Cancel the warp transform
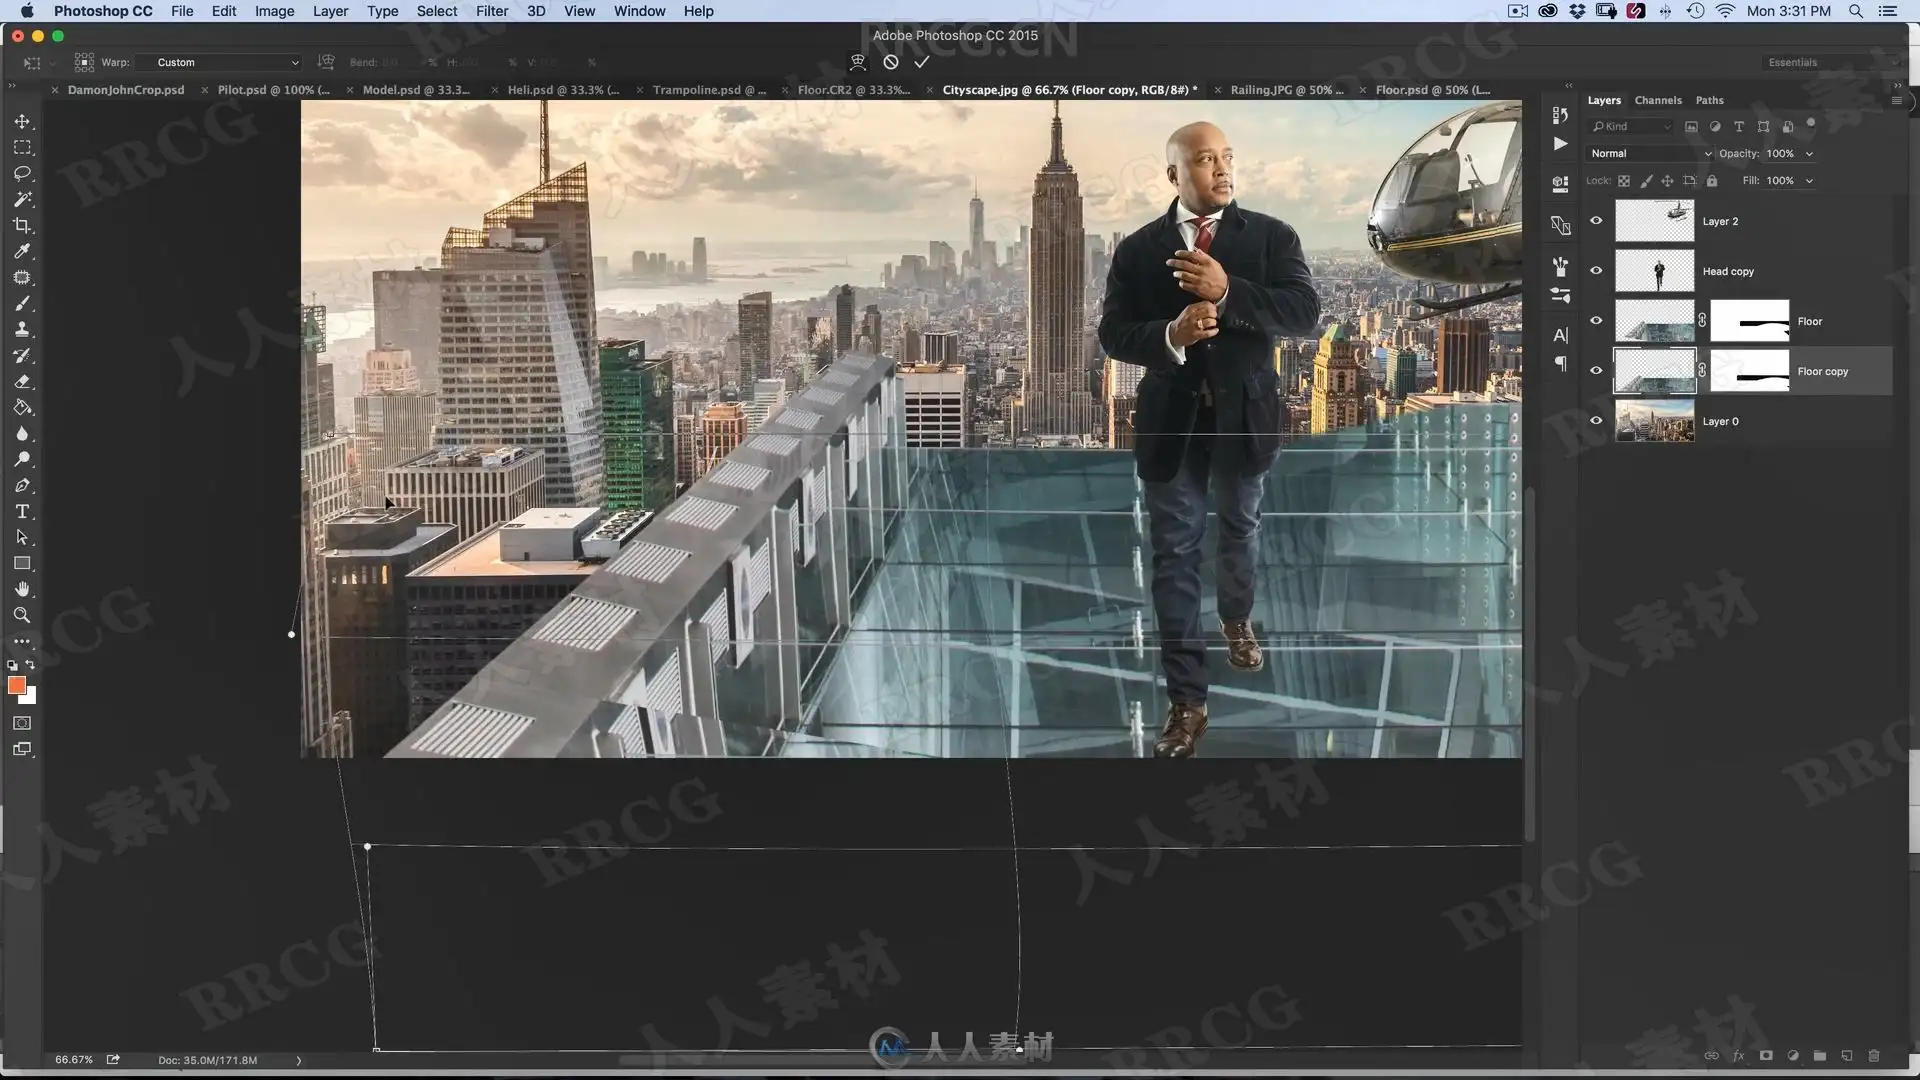 pos(891,62)
